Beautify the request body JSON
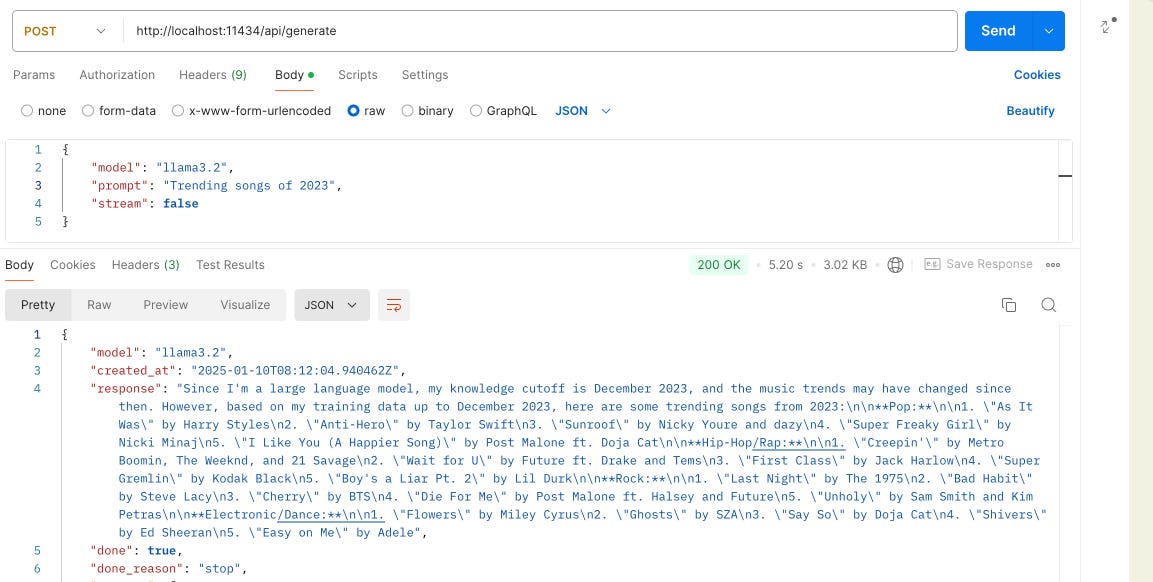The width and height of the screenshot is (1153, 582). click(1030, 111)
